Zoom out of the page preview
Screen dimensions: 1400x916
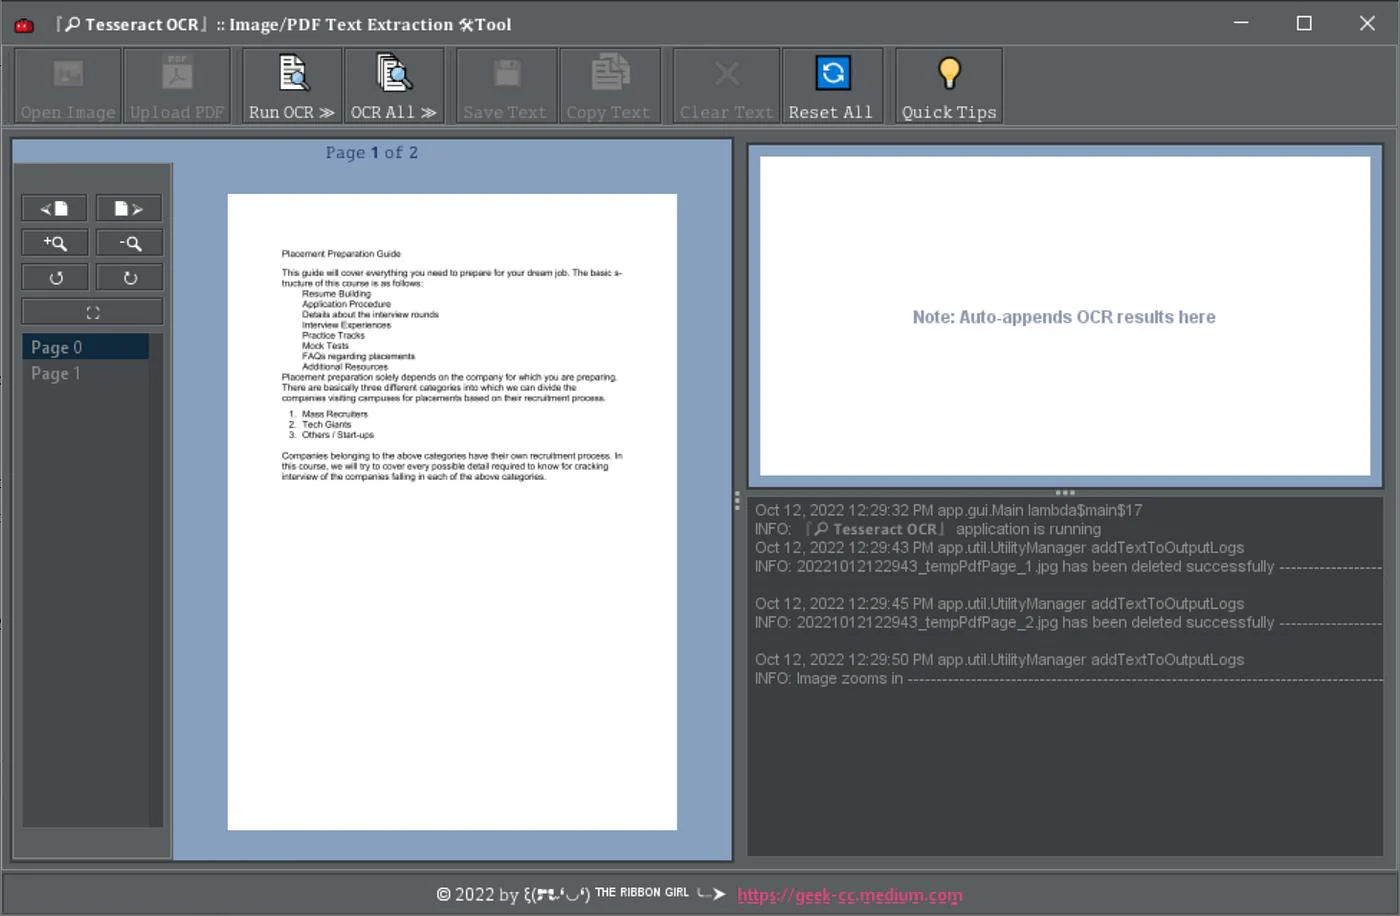coord(129,243)
